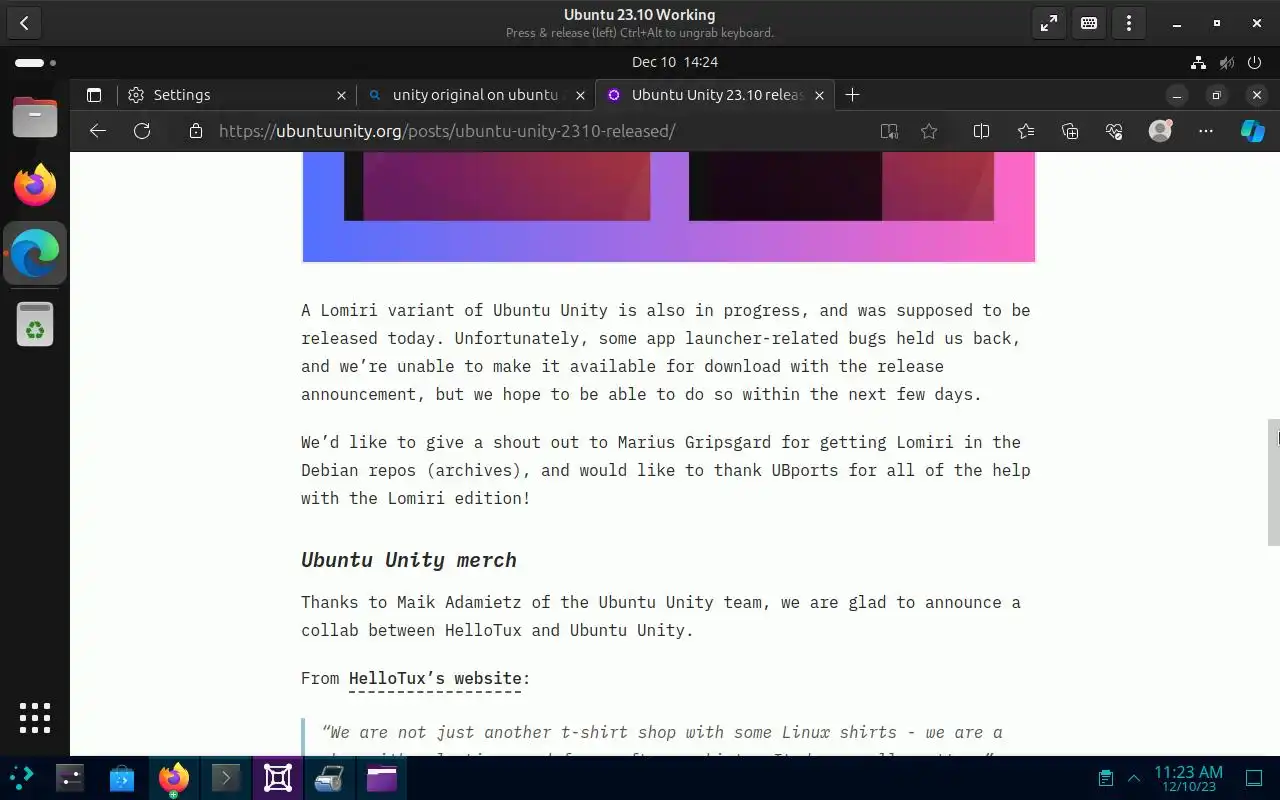Open a new browser tab
The height and width of the screenshot is (800, 1280).
[x=852, y=95]
